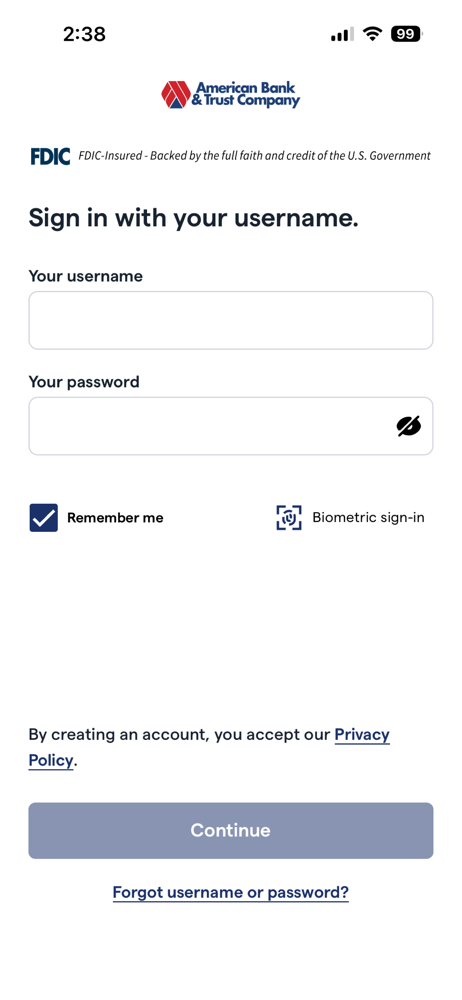This screenshot has height=1000, width=462.
Task: Focus the Your username input field
Action: click(x=231, y=320)
